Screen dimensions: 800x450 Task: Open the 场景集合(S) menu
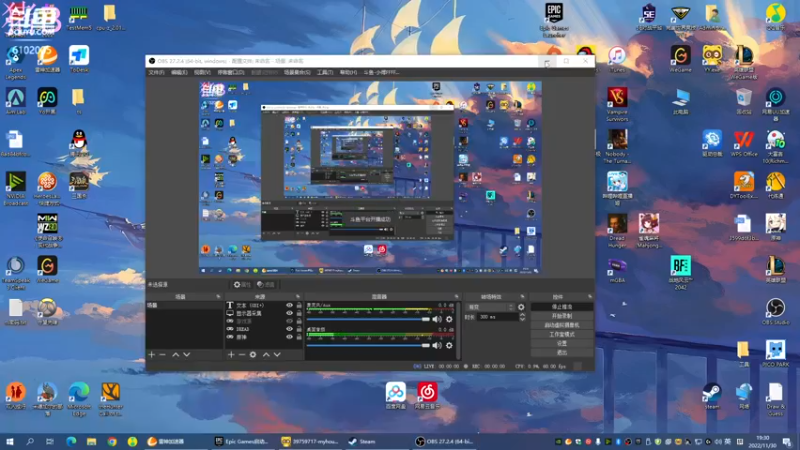point(297,72)
